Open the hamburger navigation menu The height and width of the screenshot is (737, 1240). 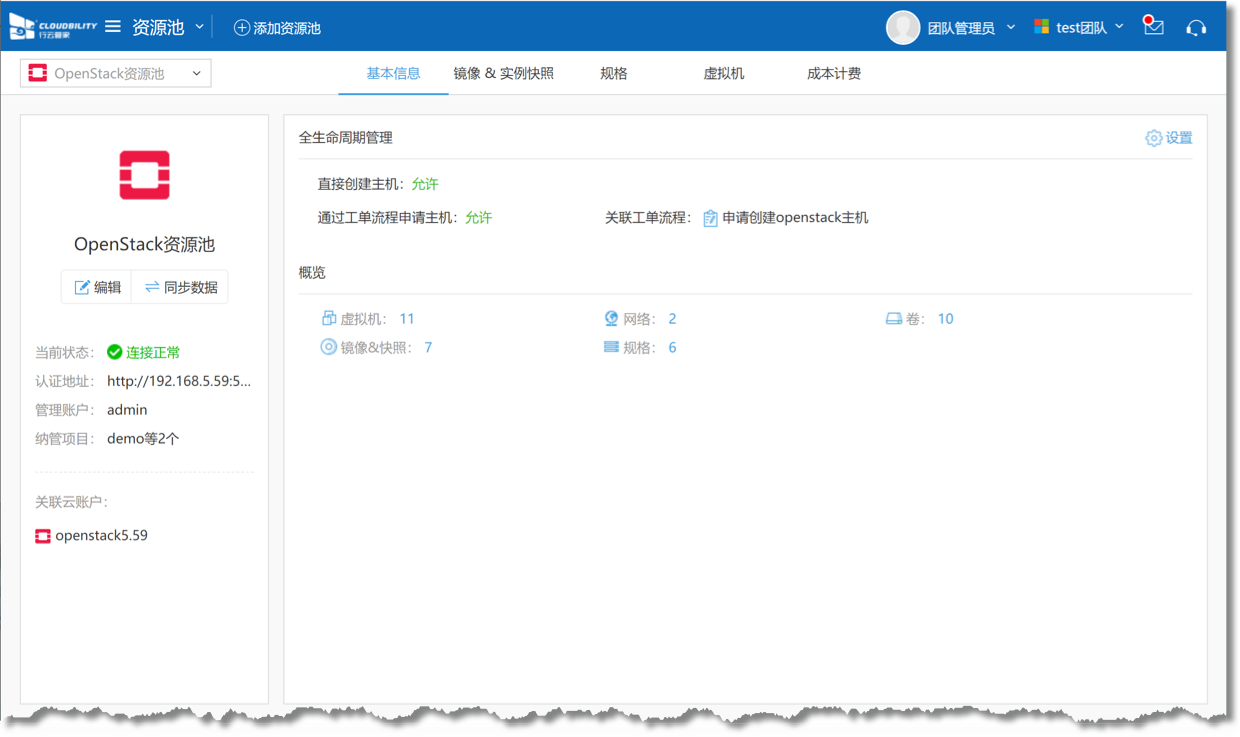point(113,27)
